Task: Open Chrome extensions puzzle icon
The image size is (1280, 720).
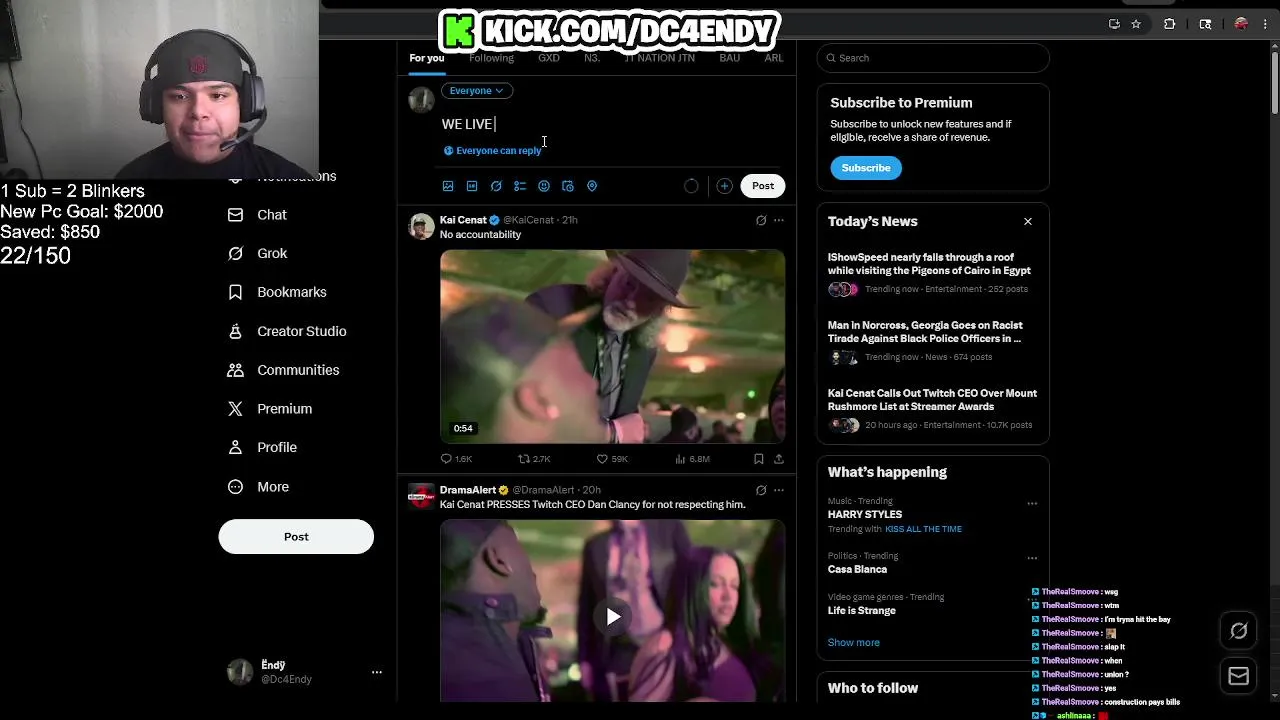Action: click(x=1169, y=24)
